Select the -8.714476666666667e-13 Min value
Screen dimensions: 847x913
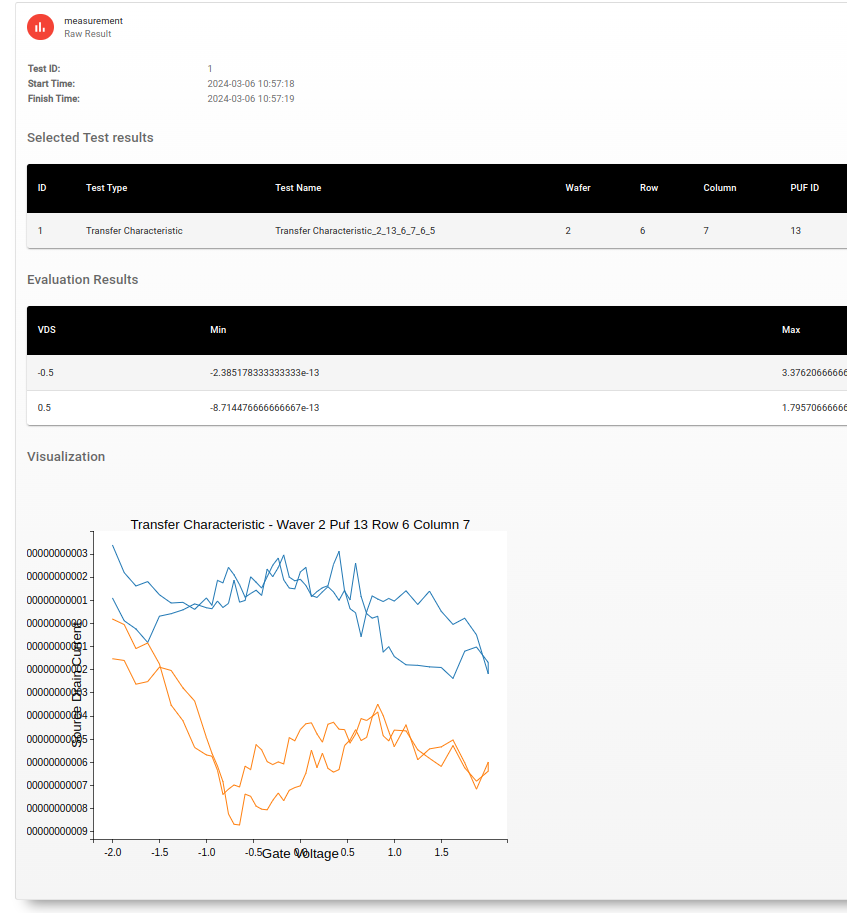coord(264,408)
